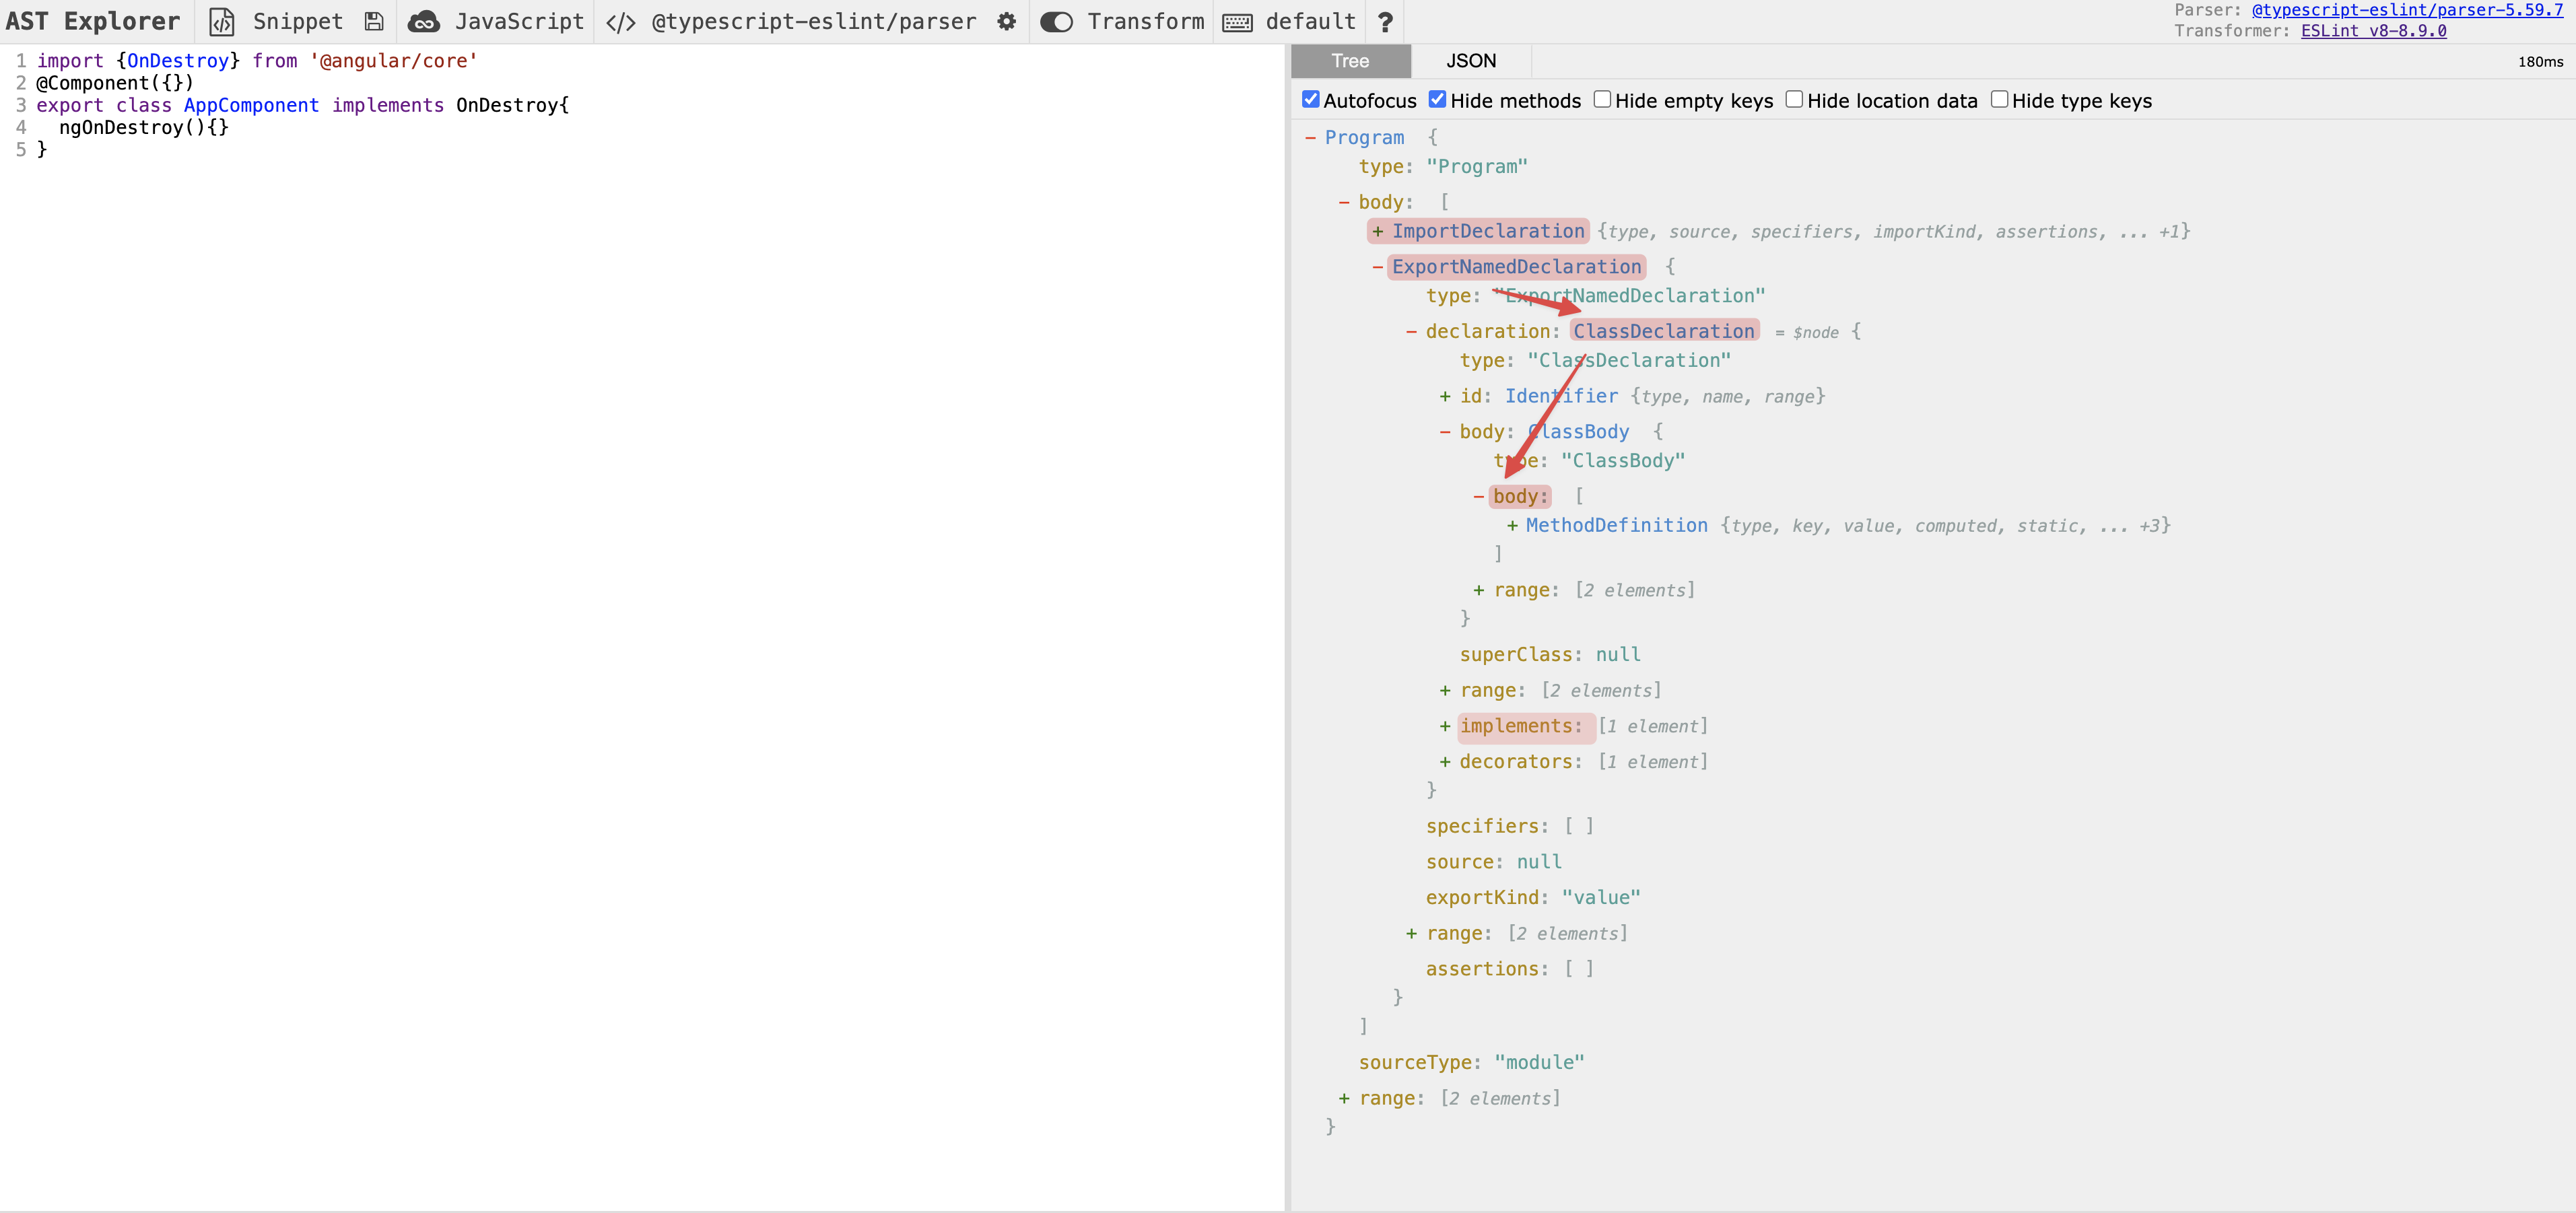2576x1213 pixels.
Task: Switch to the JSON tab
Action: point(1471,61)
